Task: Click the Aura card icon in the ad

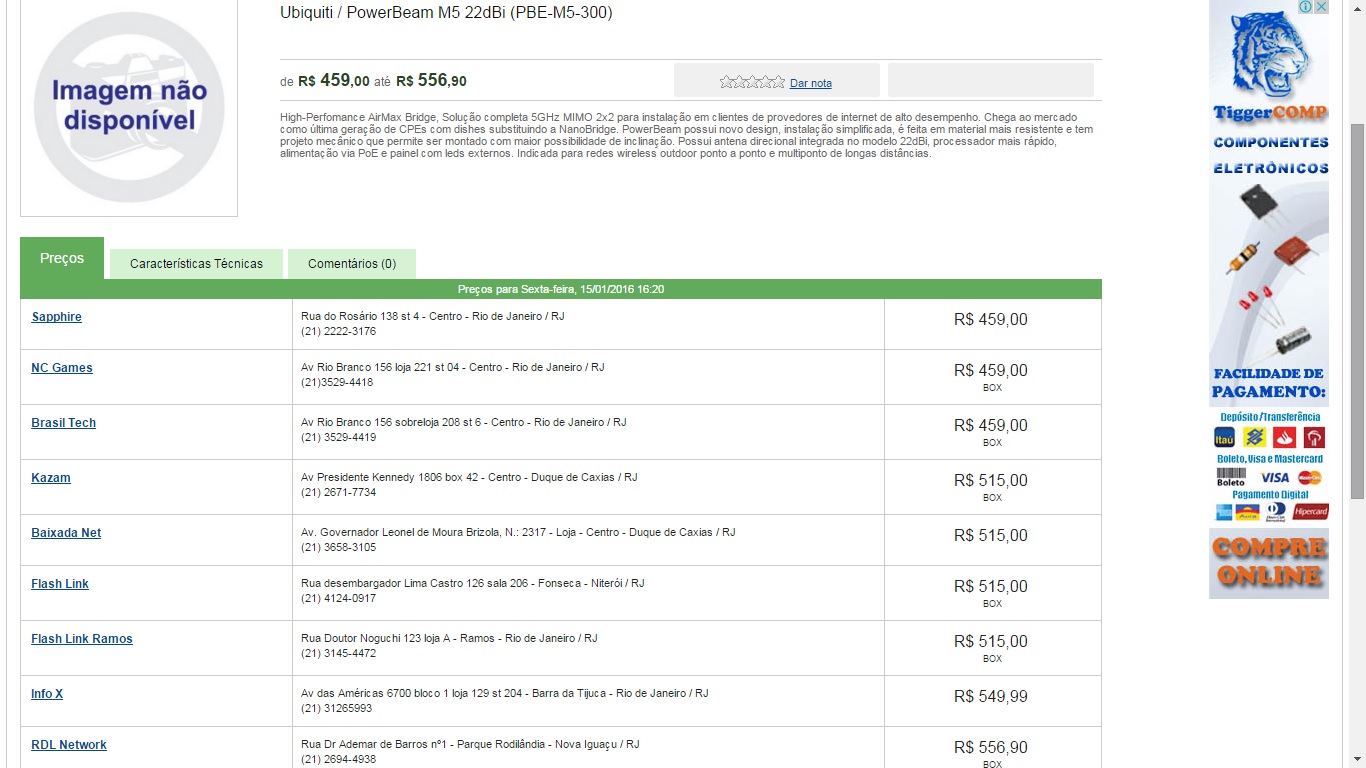Action: tap(1247, 512)
